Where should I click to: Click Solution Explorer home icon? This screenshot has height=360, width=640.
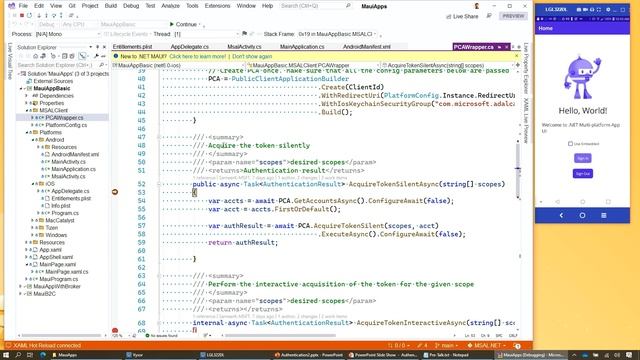click(35, 56)
